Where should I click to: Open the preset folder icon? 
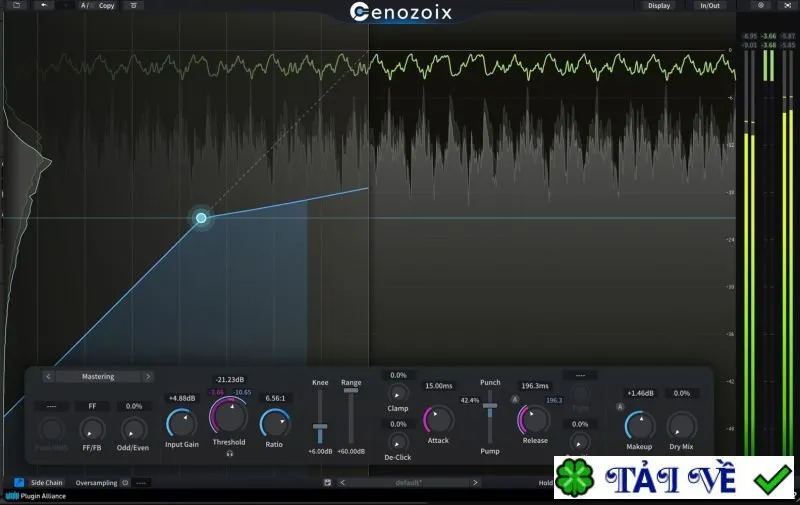pos(17,5)
